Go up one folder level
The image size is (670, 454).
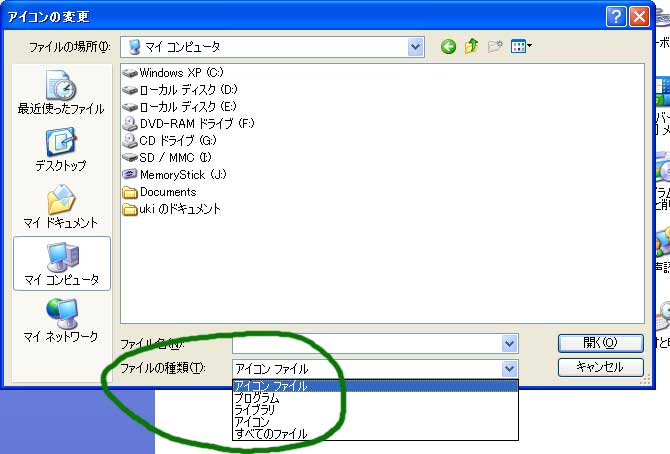pos(471,46)
